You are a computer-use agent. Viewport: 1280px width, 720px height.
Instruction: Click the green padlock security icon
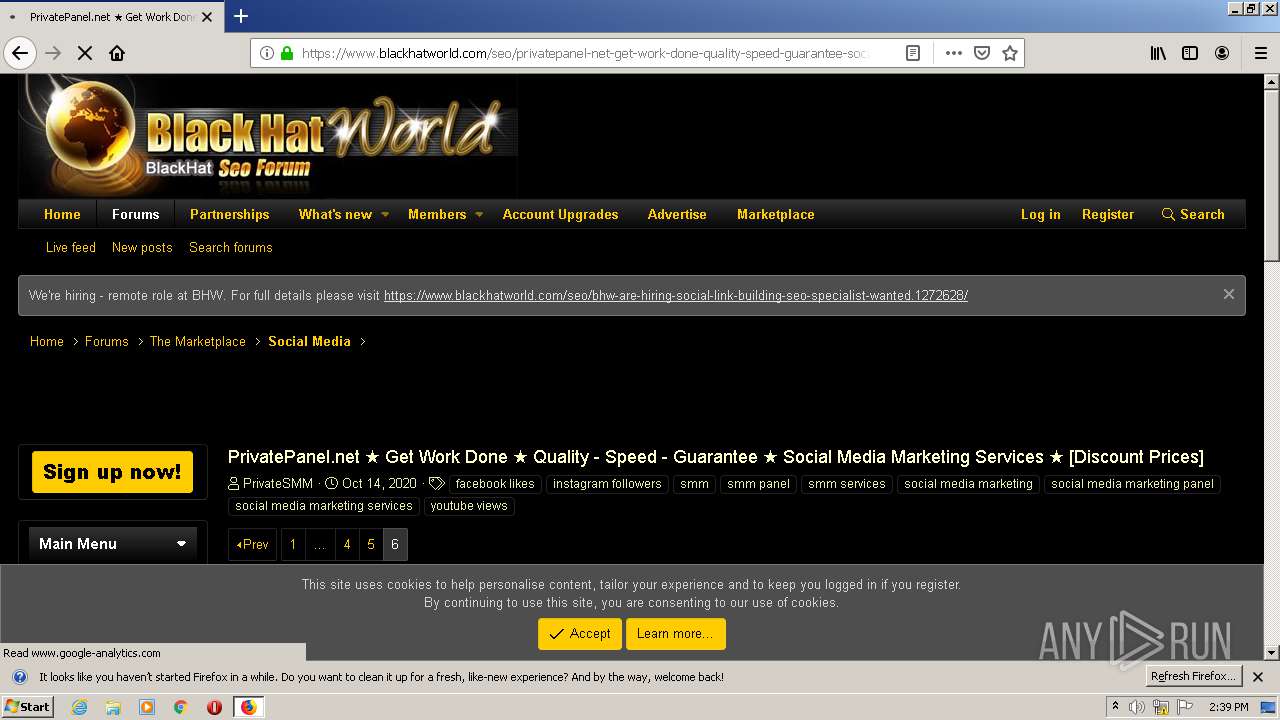287,53
